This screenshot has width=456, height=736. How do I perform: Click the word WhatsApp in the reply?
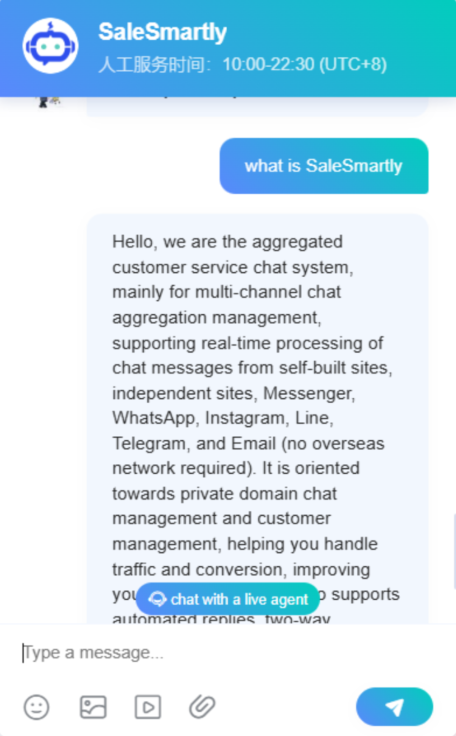click(154, 418)
